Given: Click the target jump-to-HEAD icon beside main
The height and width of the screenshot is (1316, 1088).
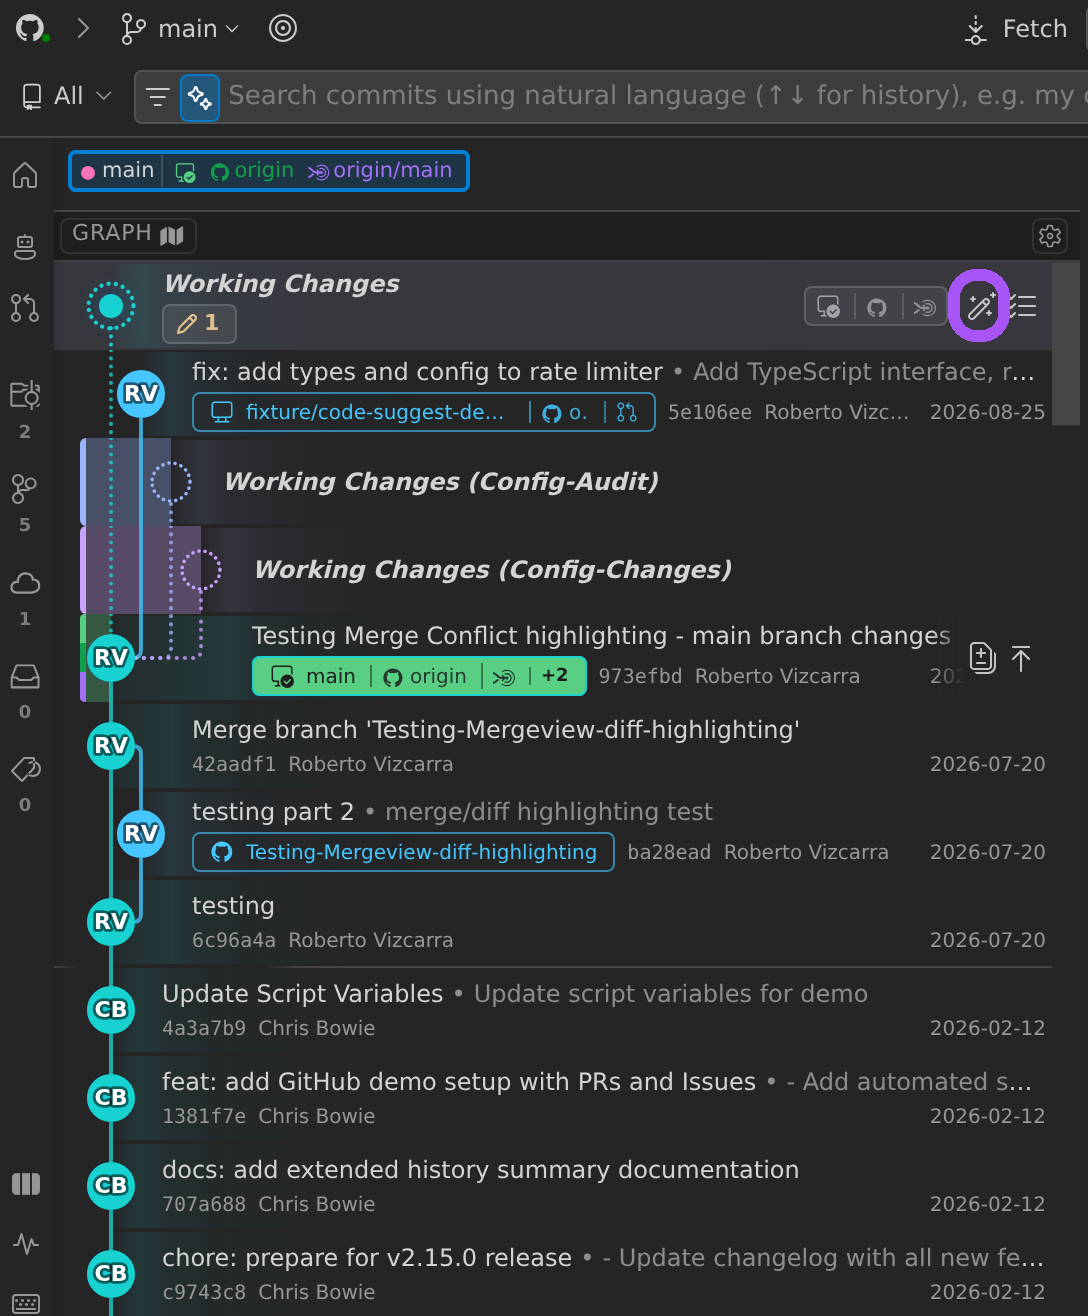Looking at the screenshot, I should [283, 29].
